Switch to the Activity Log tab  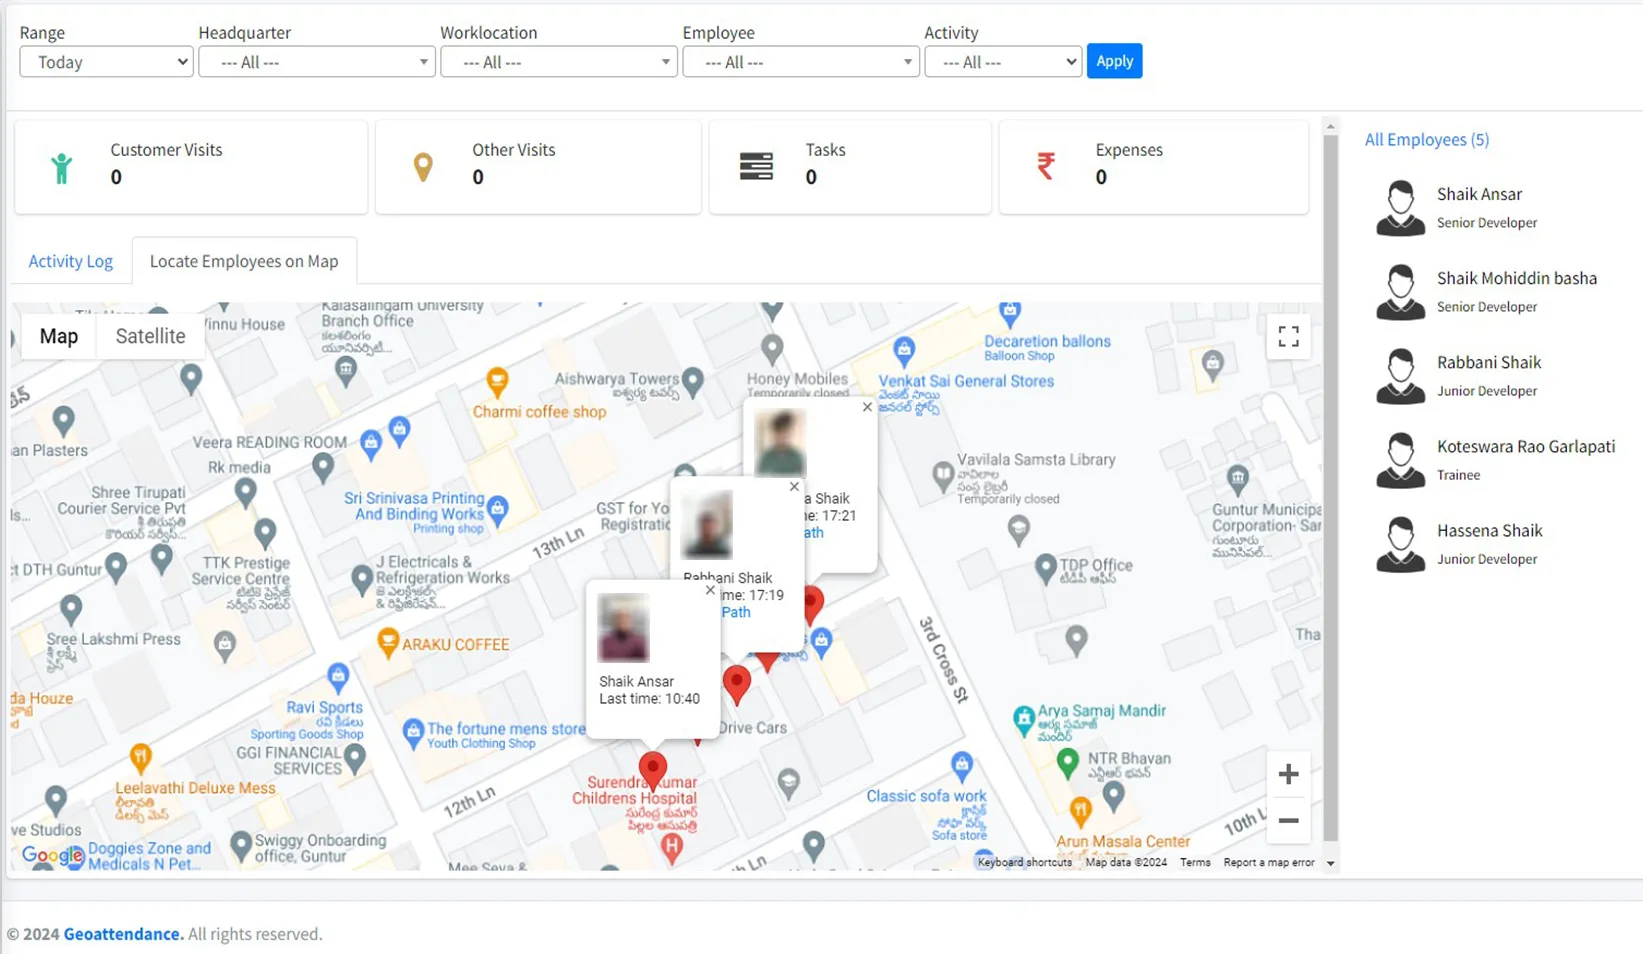[70, 261]
